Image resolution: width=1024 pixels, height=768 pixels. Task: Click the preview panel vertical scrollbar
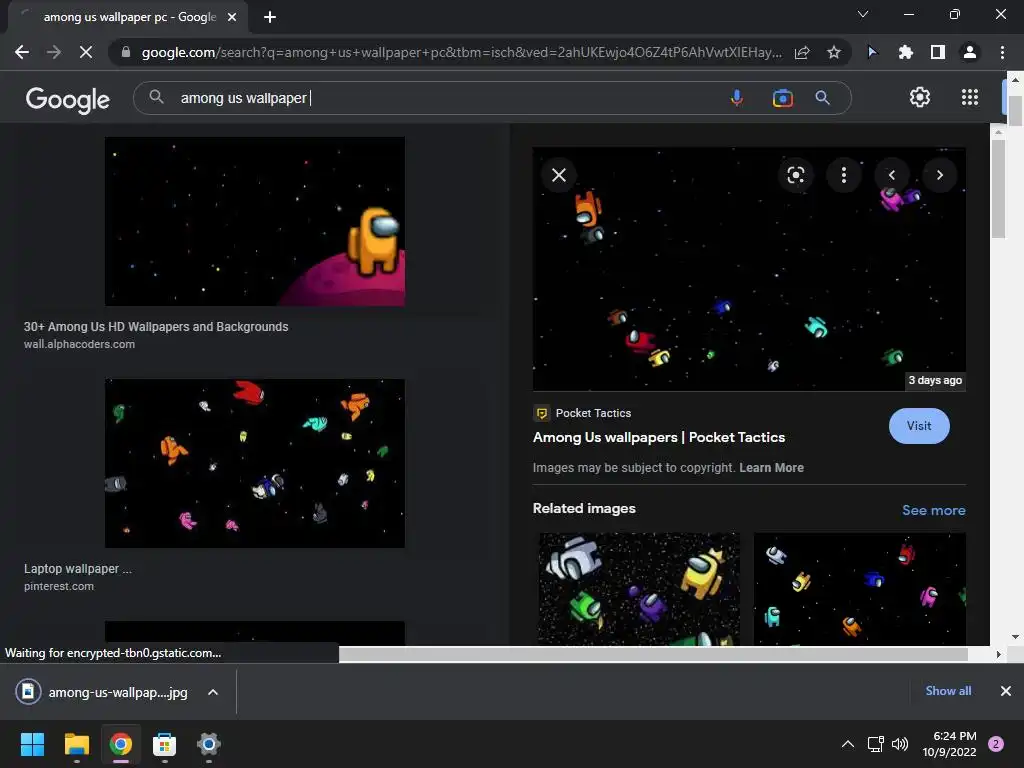pos(999,189)
